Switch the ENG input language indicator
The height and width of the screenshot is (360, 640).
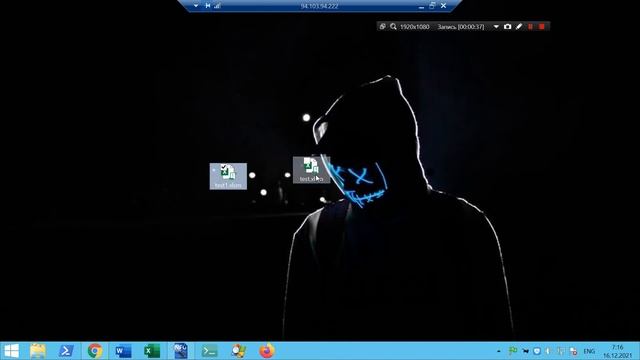click(589, 351)
